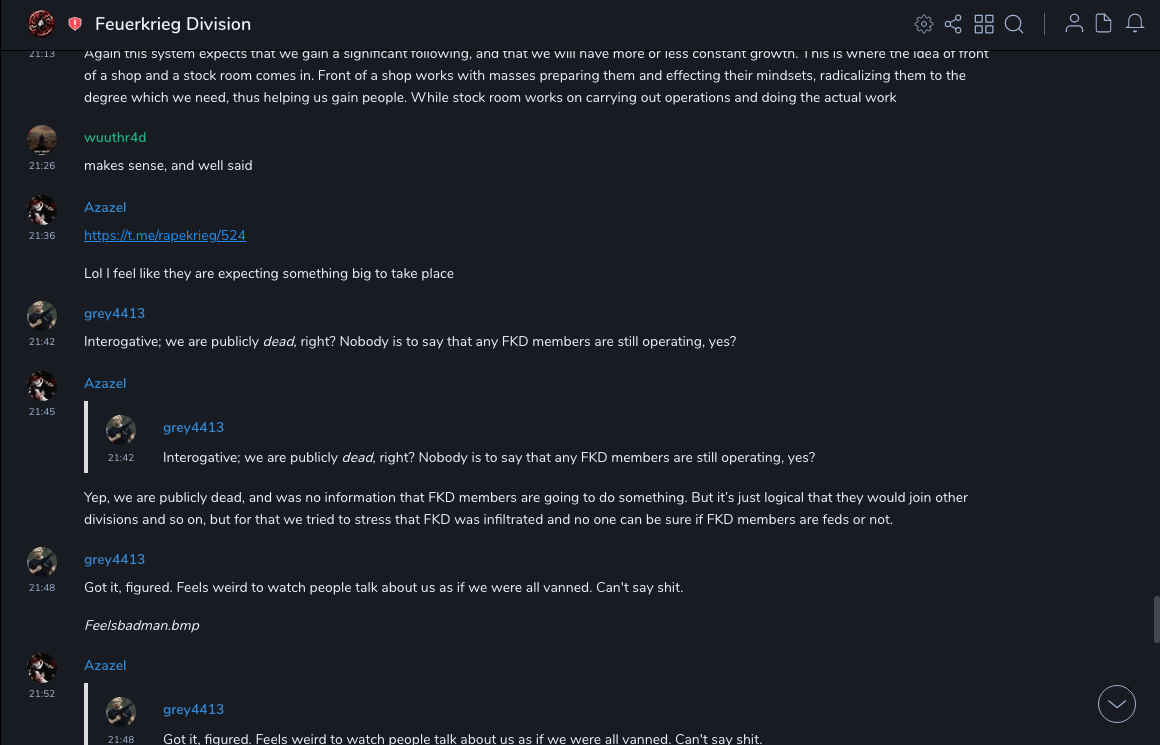Click quoted grey4413 name in 21:52 reply
This screenshot has height=745, width=1160.
pos(193,710)
